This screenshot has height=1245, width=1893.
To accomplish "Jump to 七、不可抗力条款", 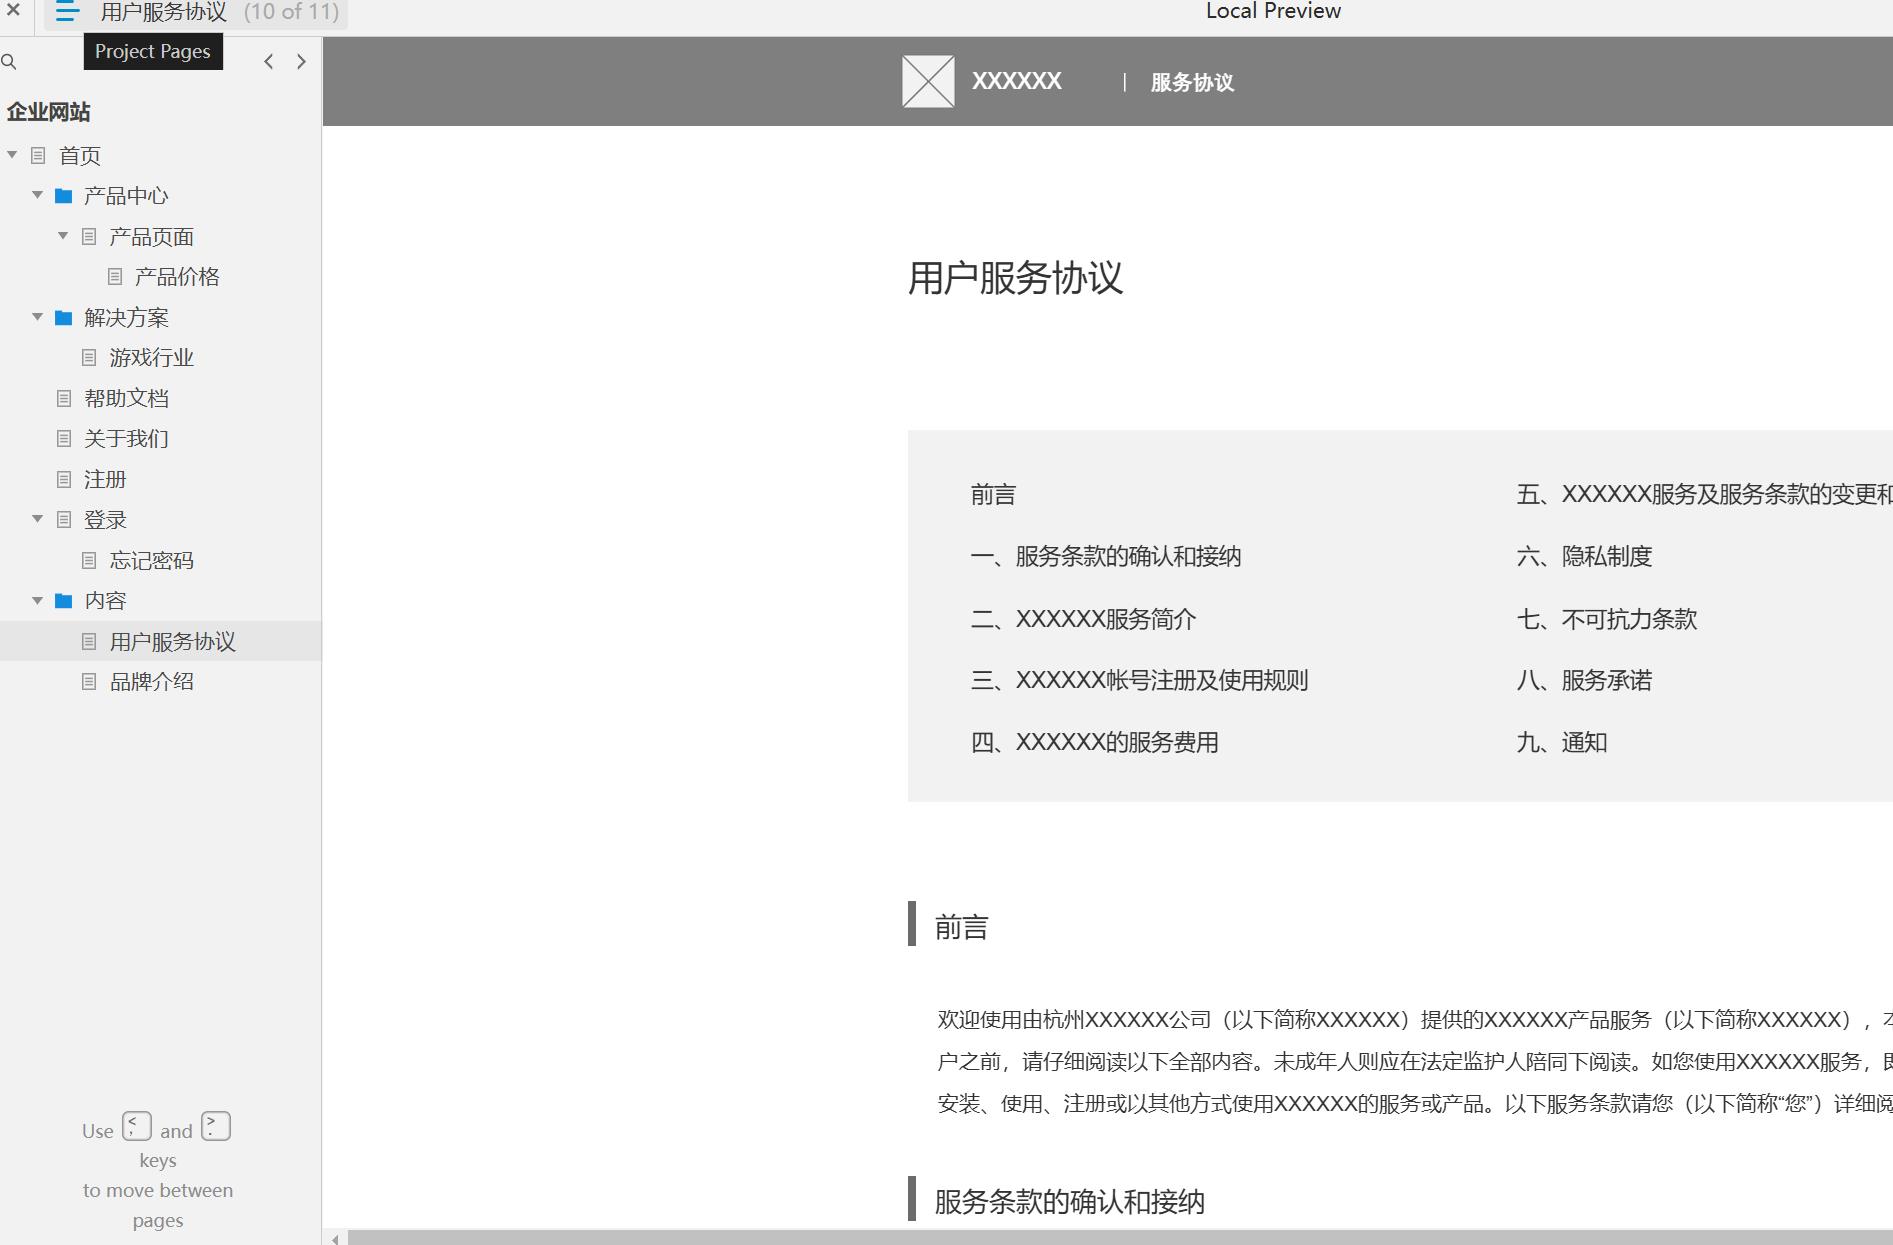I will tap(1607, 620).
